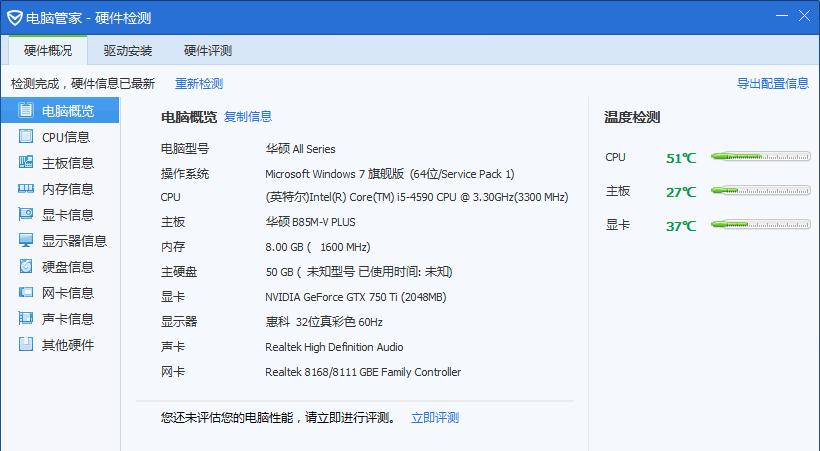Click the NVIDIA GeForce GTX 750 Ti value
820x451 pixels.
click(x=356, y=297)
